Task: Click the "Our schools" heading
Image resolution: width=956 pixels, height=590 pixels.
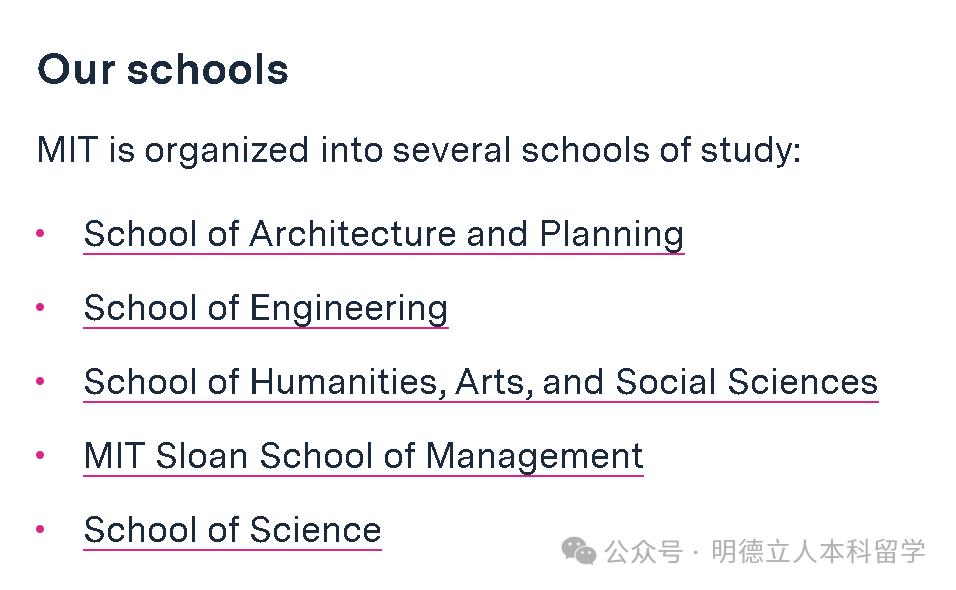Action: click(163, 70)
